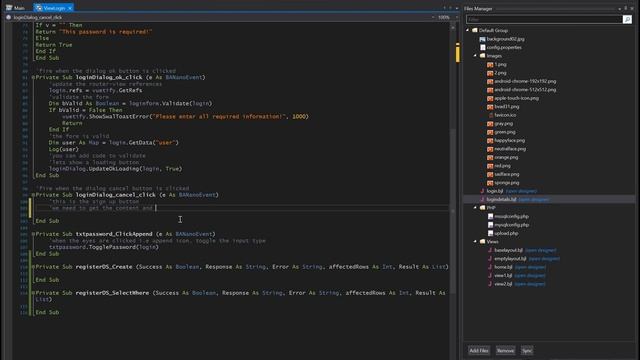This screenshot has width=640, height=360.
Task: Click the sadface.png image icon
Action: [x=490, y=174]
